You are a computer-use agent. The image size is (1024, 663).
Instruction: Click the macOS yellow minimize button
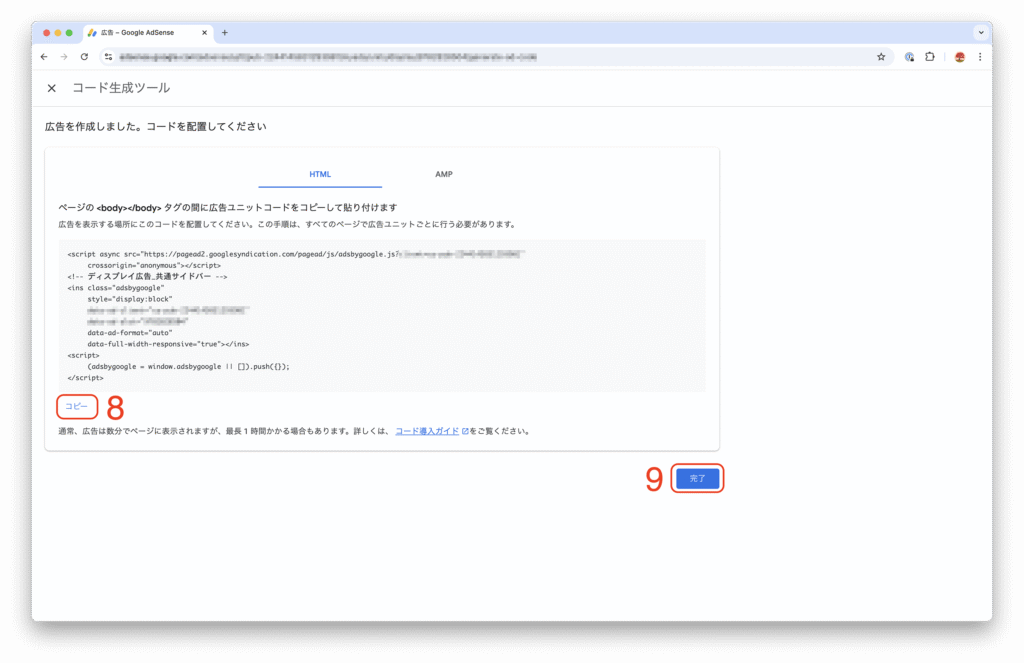[x=58, y=33]
